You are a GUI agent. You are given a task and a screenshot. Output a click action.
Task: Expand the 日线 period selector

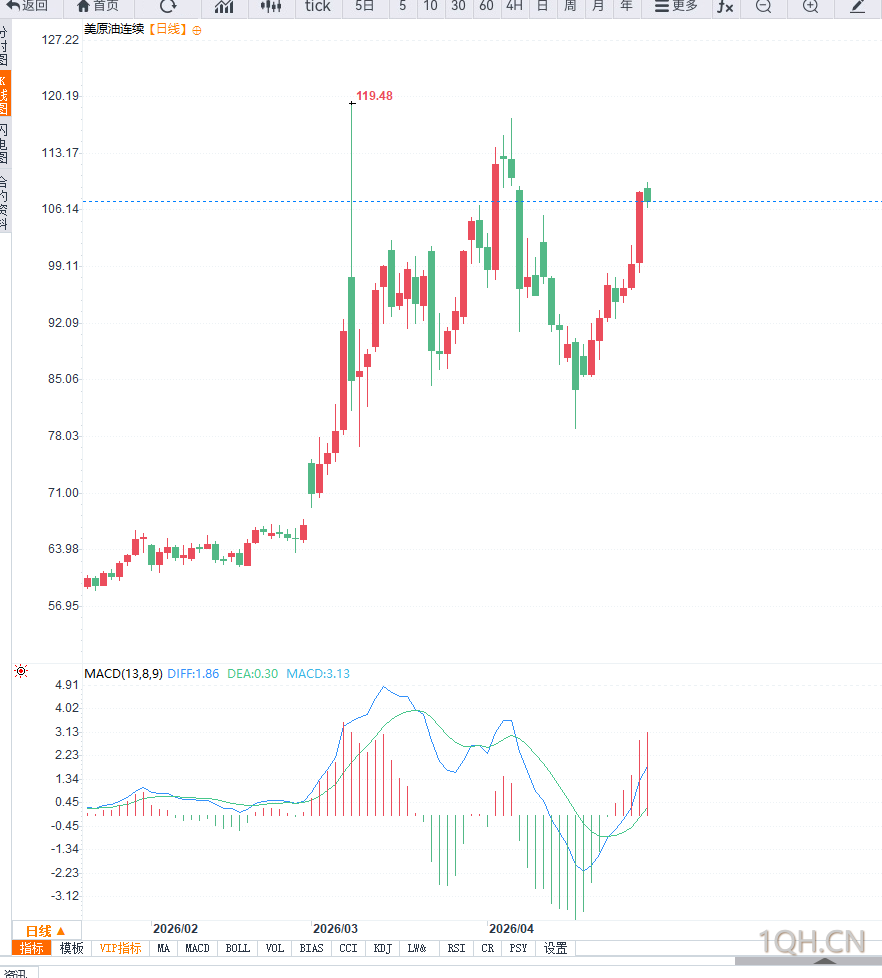45,931
